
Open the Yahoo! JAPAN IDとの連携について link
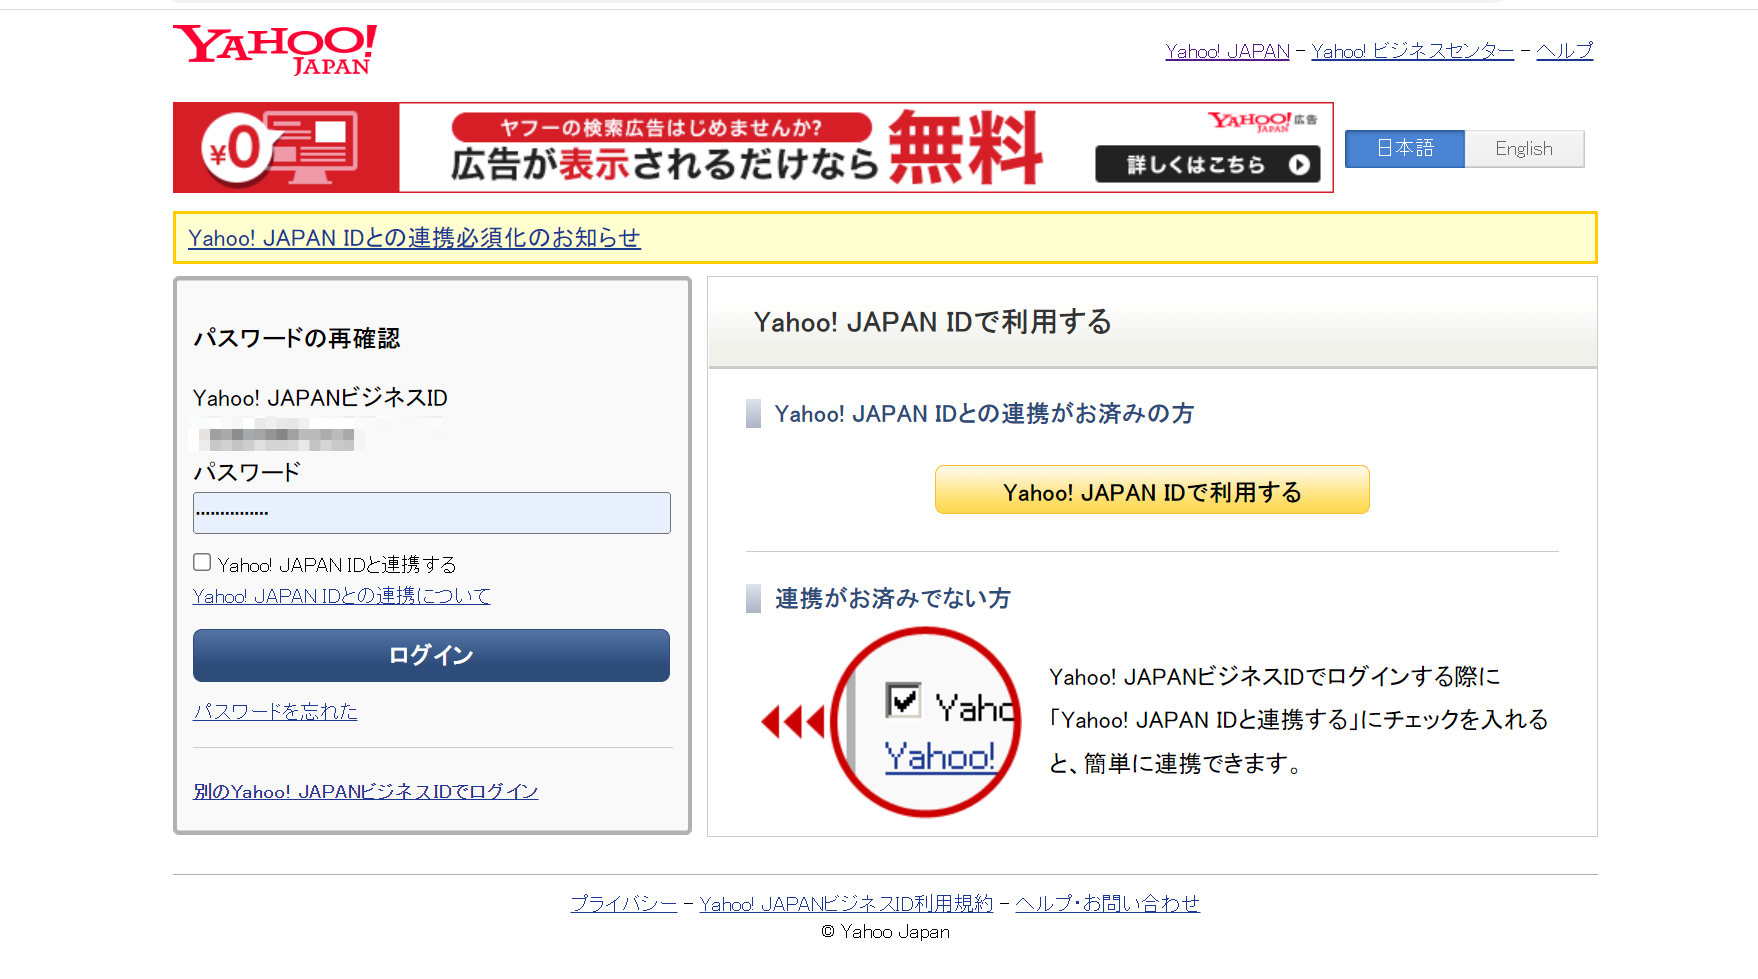point(341,596)
